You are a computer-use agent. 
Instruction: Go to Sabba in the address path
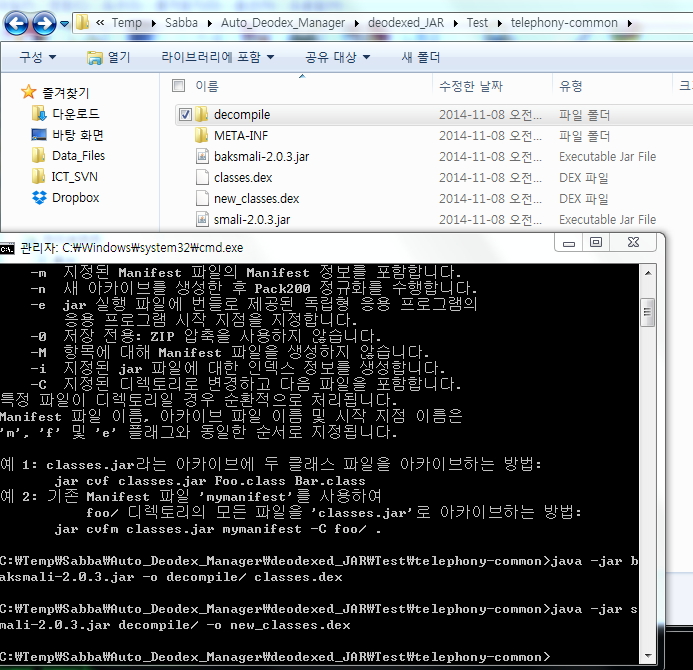click(181, 23)
